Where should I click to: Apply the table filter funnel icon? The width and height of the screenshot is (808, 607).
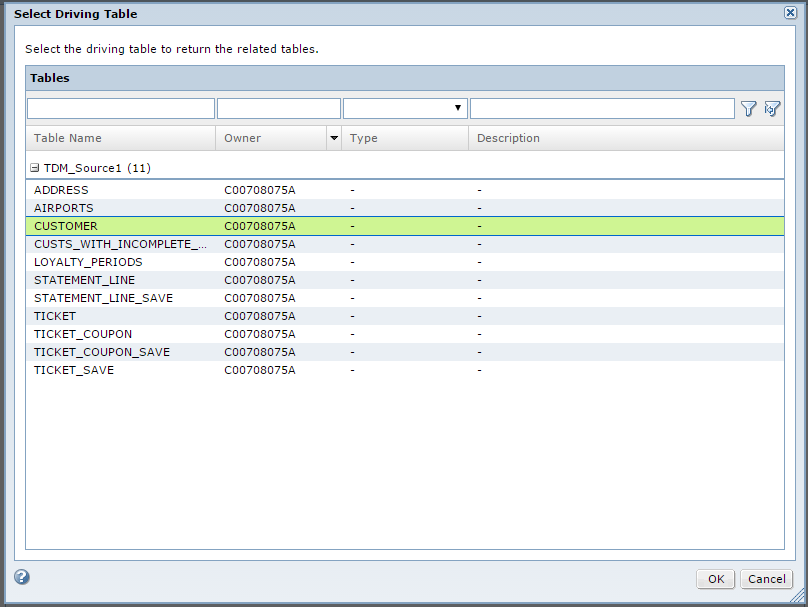pyautogui.click(x=748, y=109)
